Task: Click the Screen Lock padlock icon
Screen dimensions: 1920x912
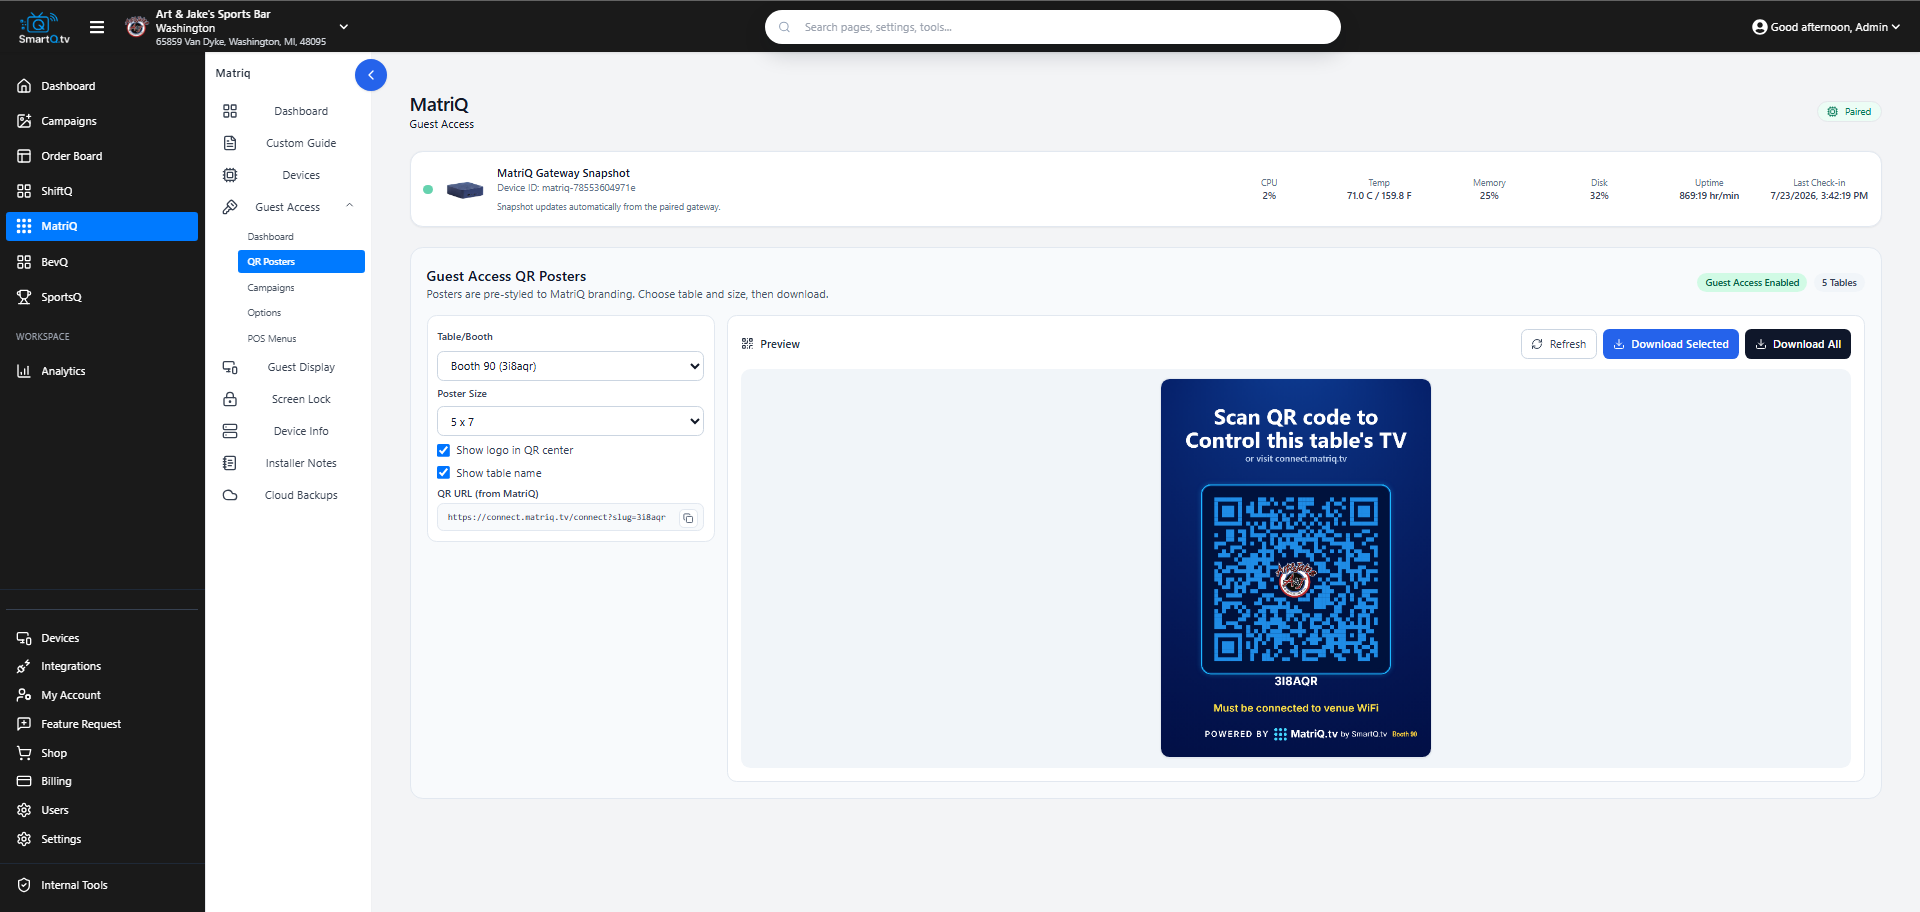Action: (230, 399)
